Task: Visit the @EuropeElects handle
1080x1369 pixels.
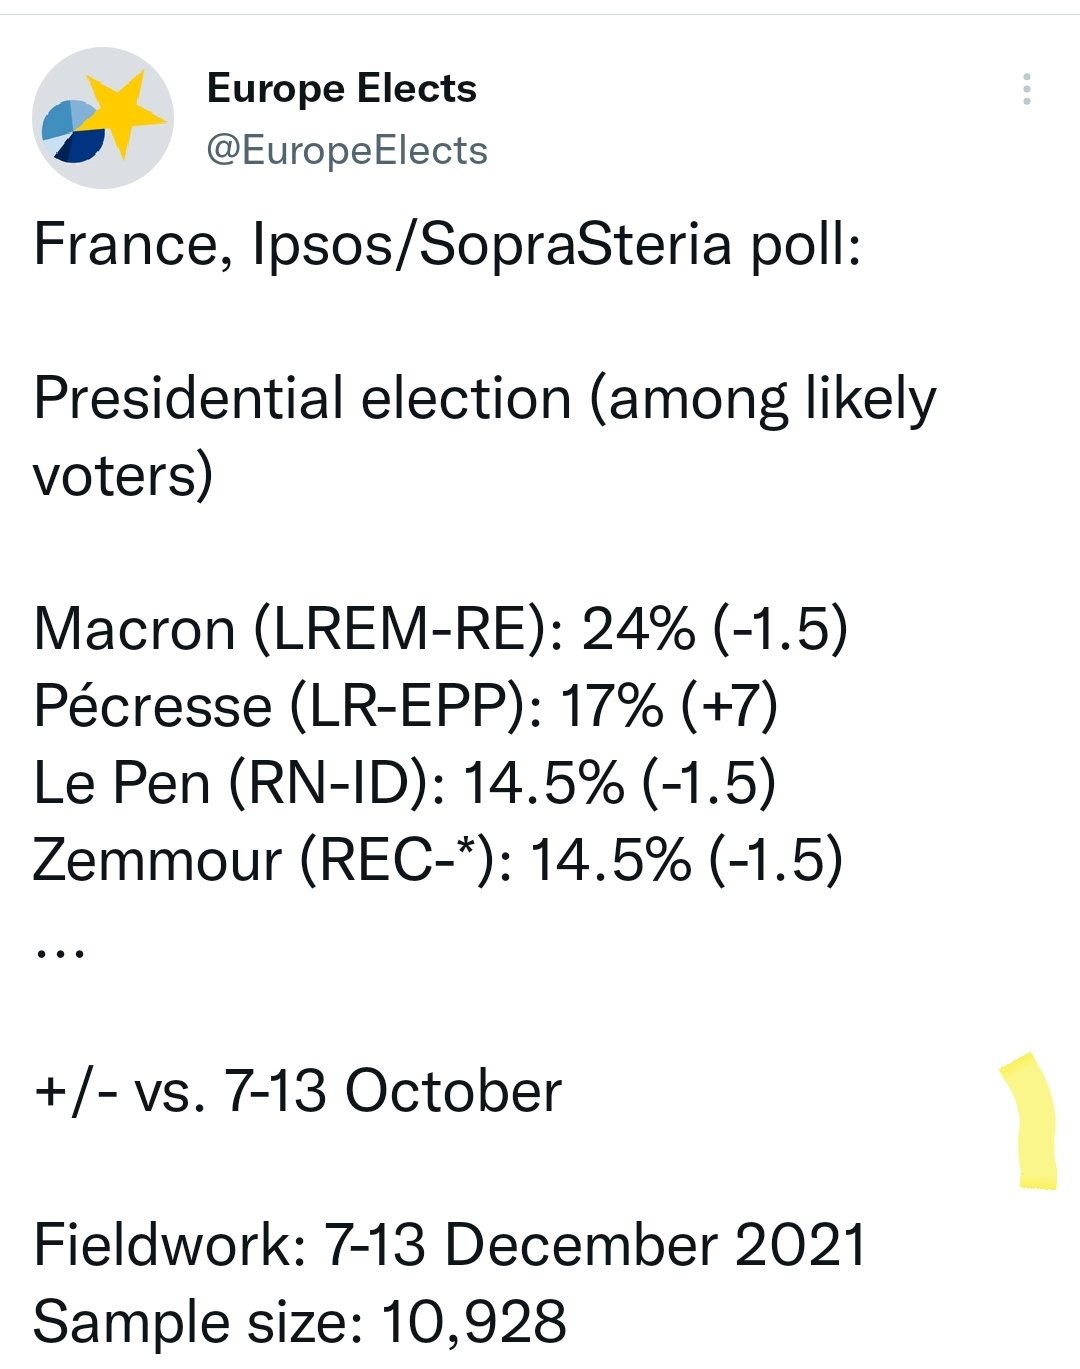Action: [346, 151]
